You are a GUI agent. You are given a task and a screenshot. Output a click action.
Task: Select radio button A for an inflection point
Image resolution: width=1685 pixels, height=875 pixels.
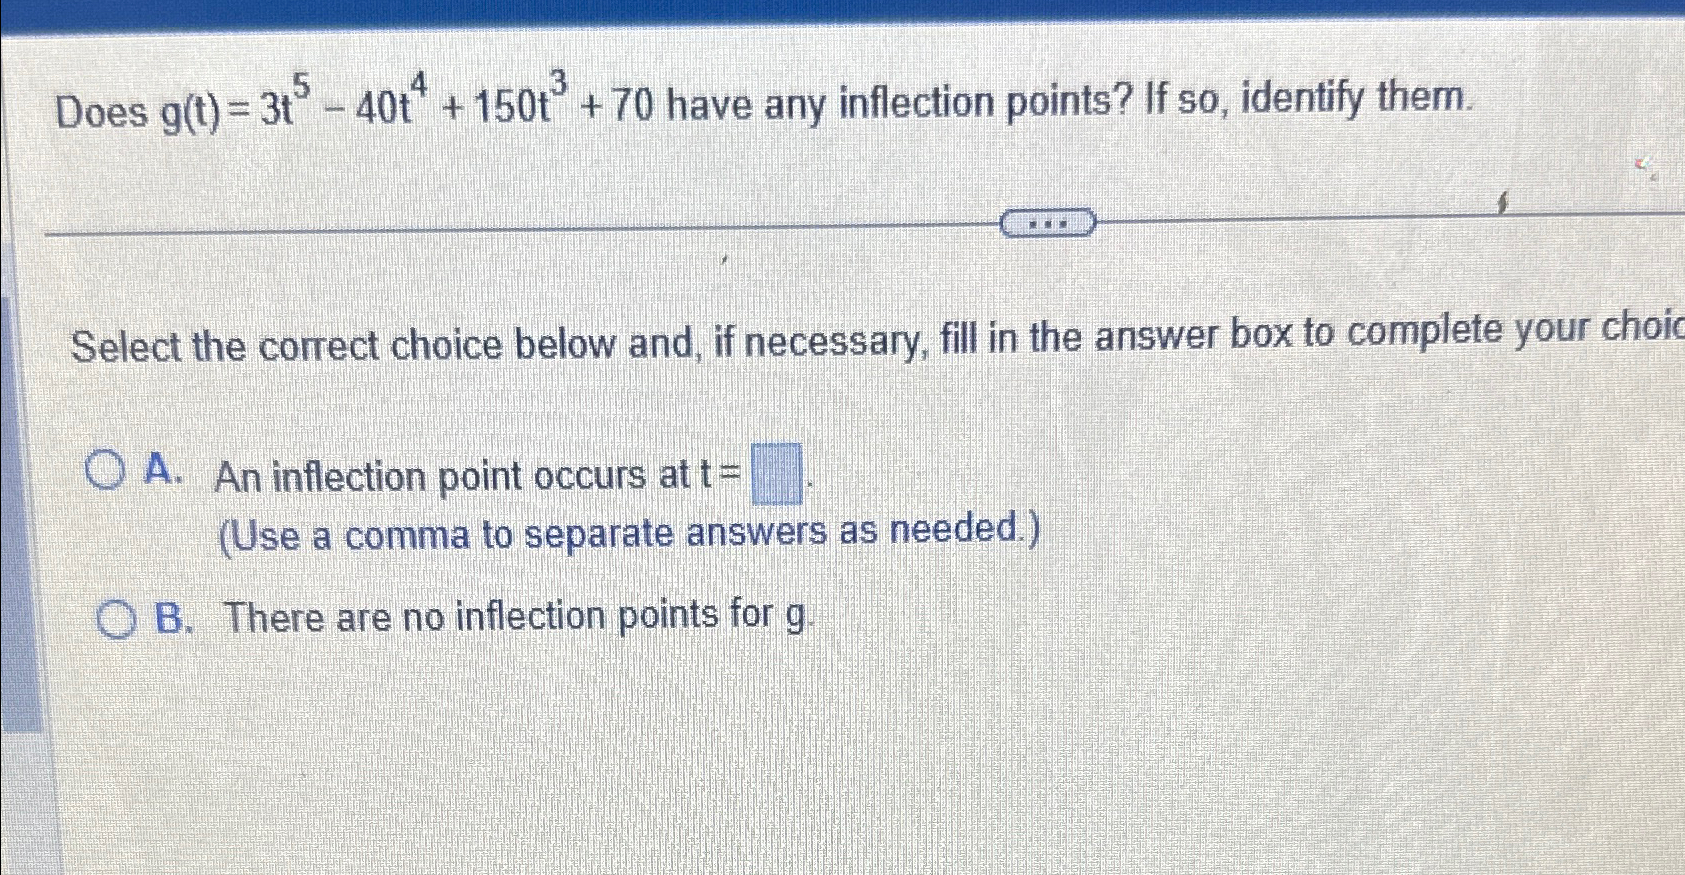pyautogui.click(x=107, y=470)
